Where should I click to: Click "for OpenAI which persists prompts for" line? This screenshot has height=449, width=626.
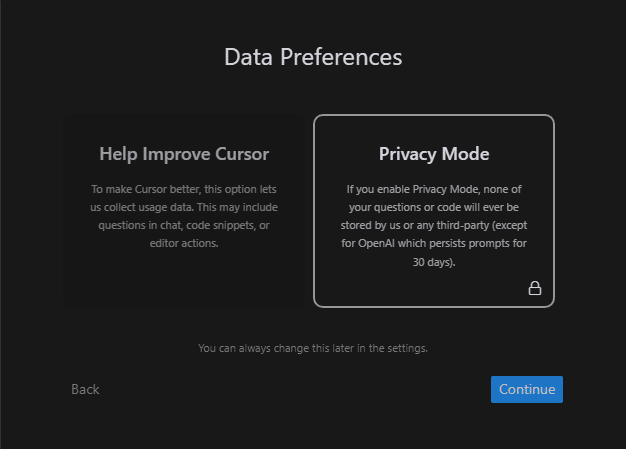coord(434,243)
